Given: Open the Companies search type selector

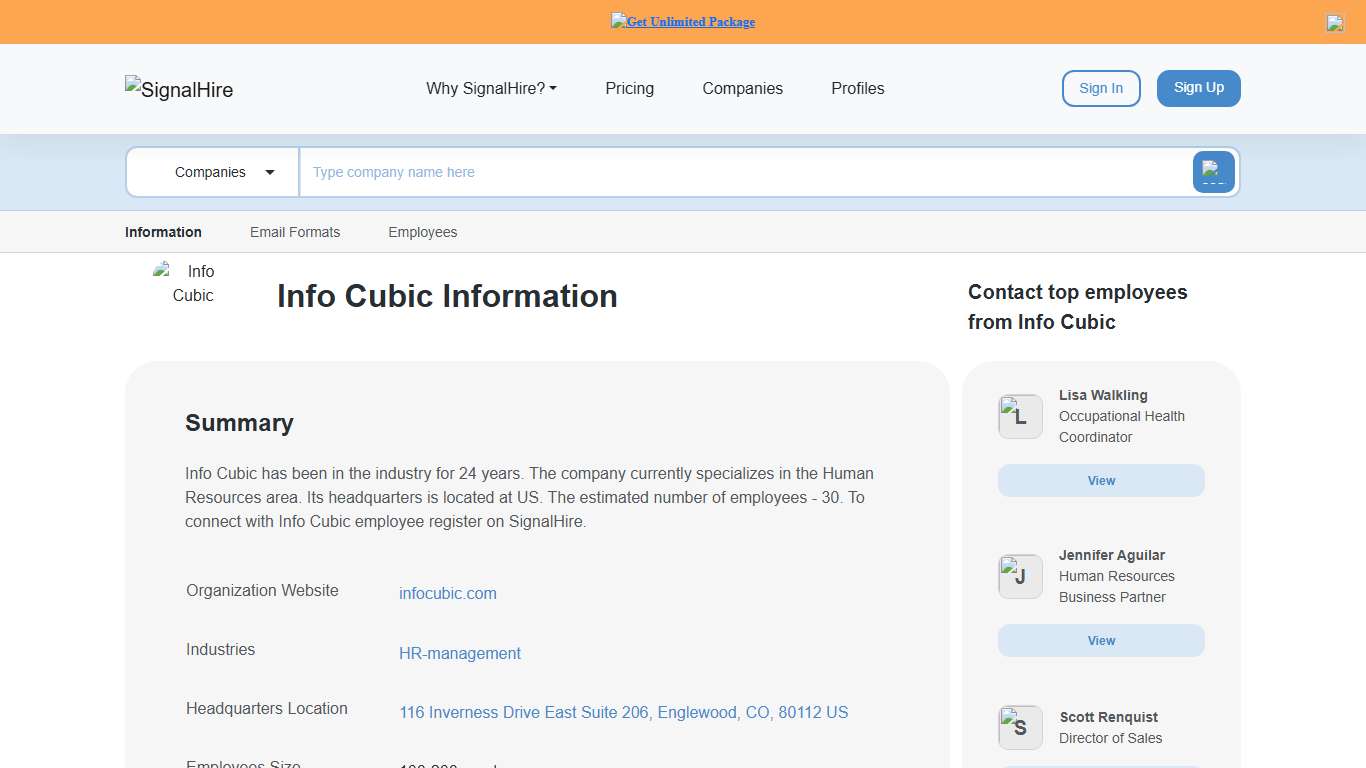Looking at the screenshot, I should (210, 172).
